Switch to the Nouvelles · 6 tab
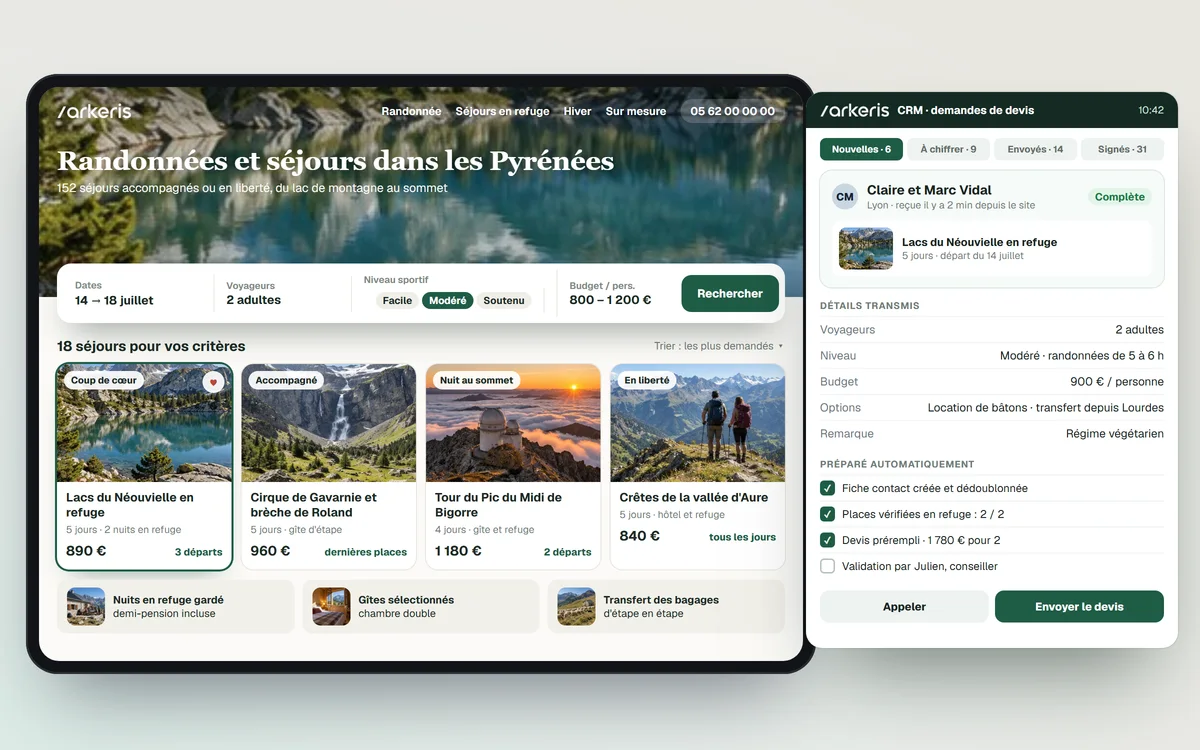The image size is (1200, 750). (x=861, y=149)
